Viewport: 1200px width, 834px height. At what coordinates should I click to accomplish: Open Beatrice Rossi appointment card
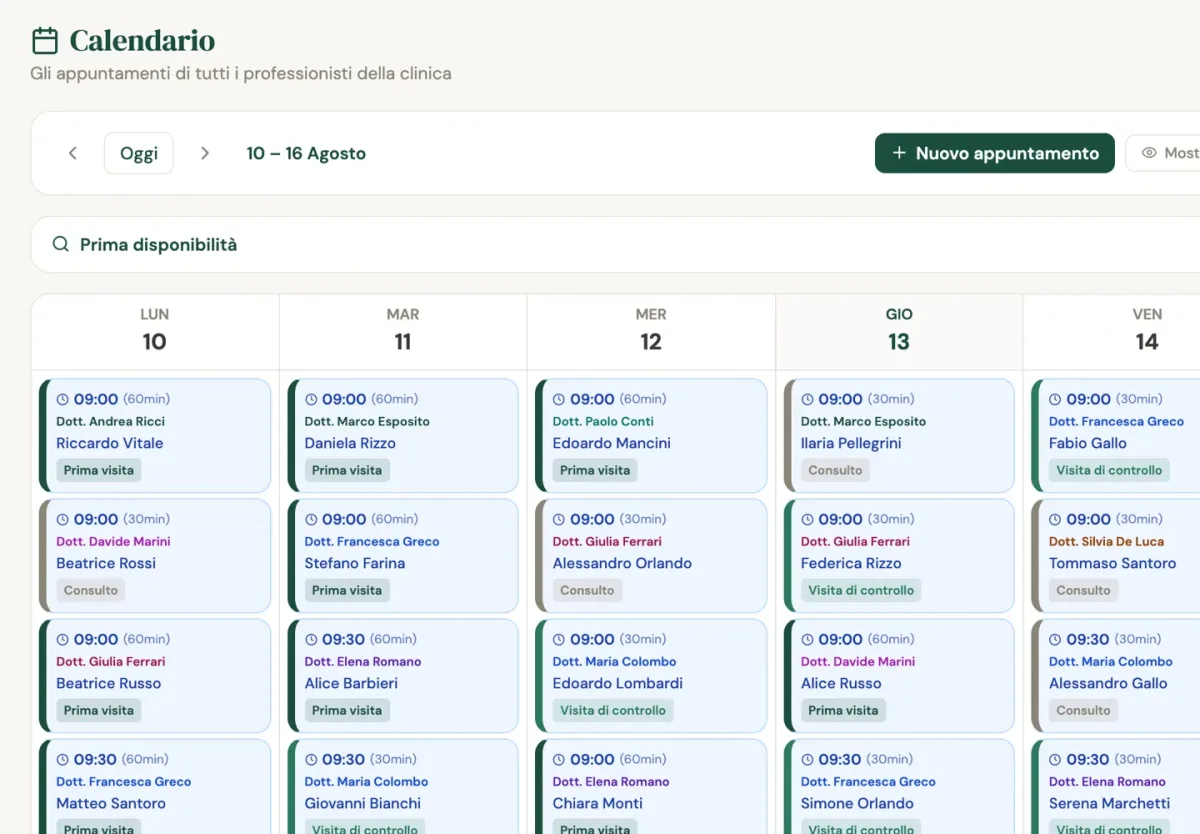click(x=155, y=555)
